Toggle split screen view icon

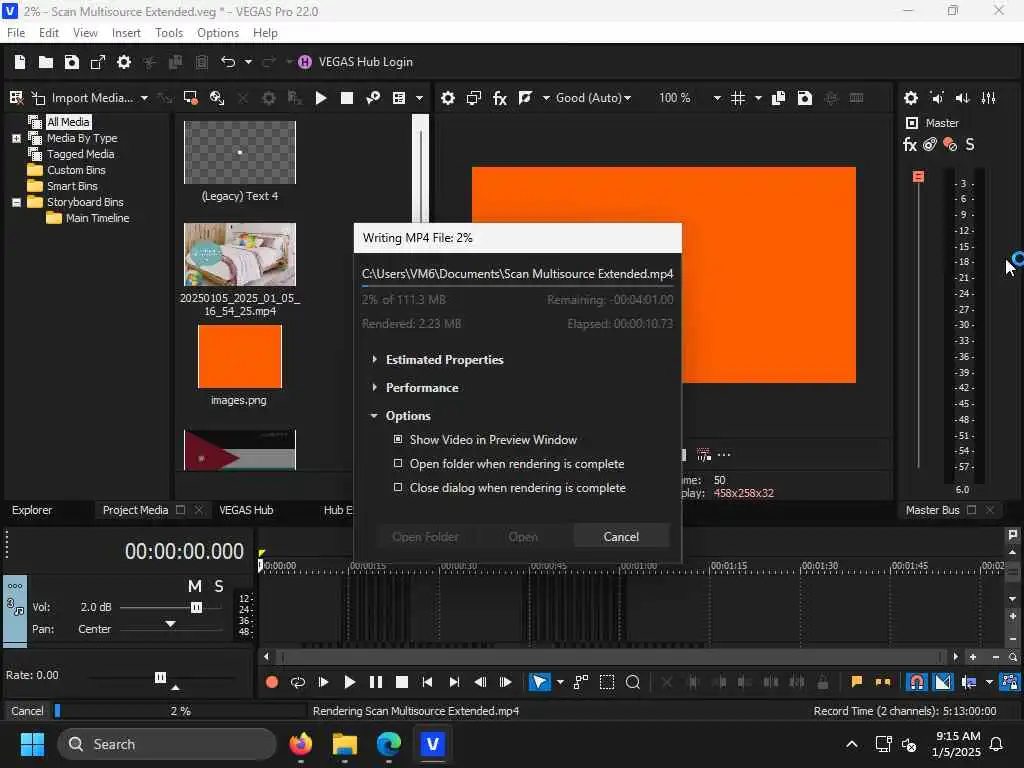pos(525,98)
